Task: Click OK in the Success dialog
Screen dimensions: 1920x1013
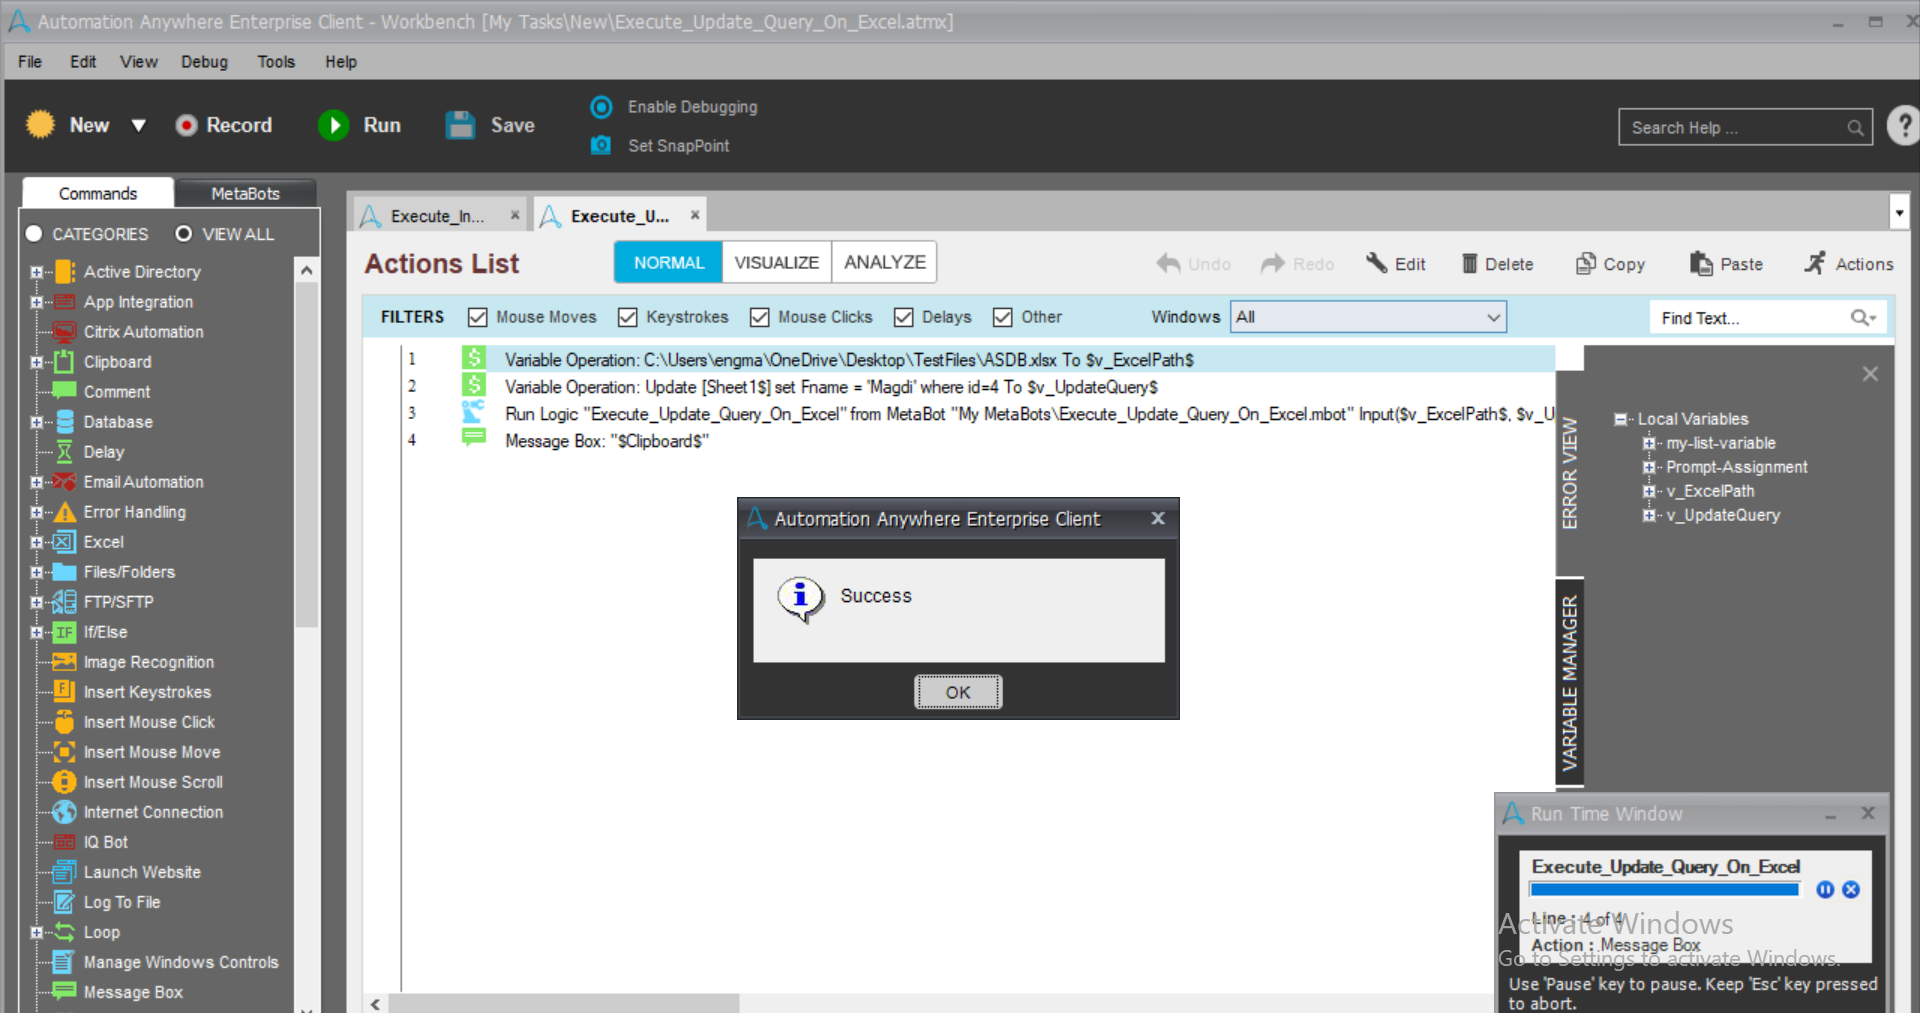Action: point(958,692)
